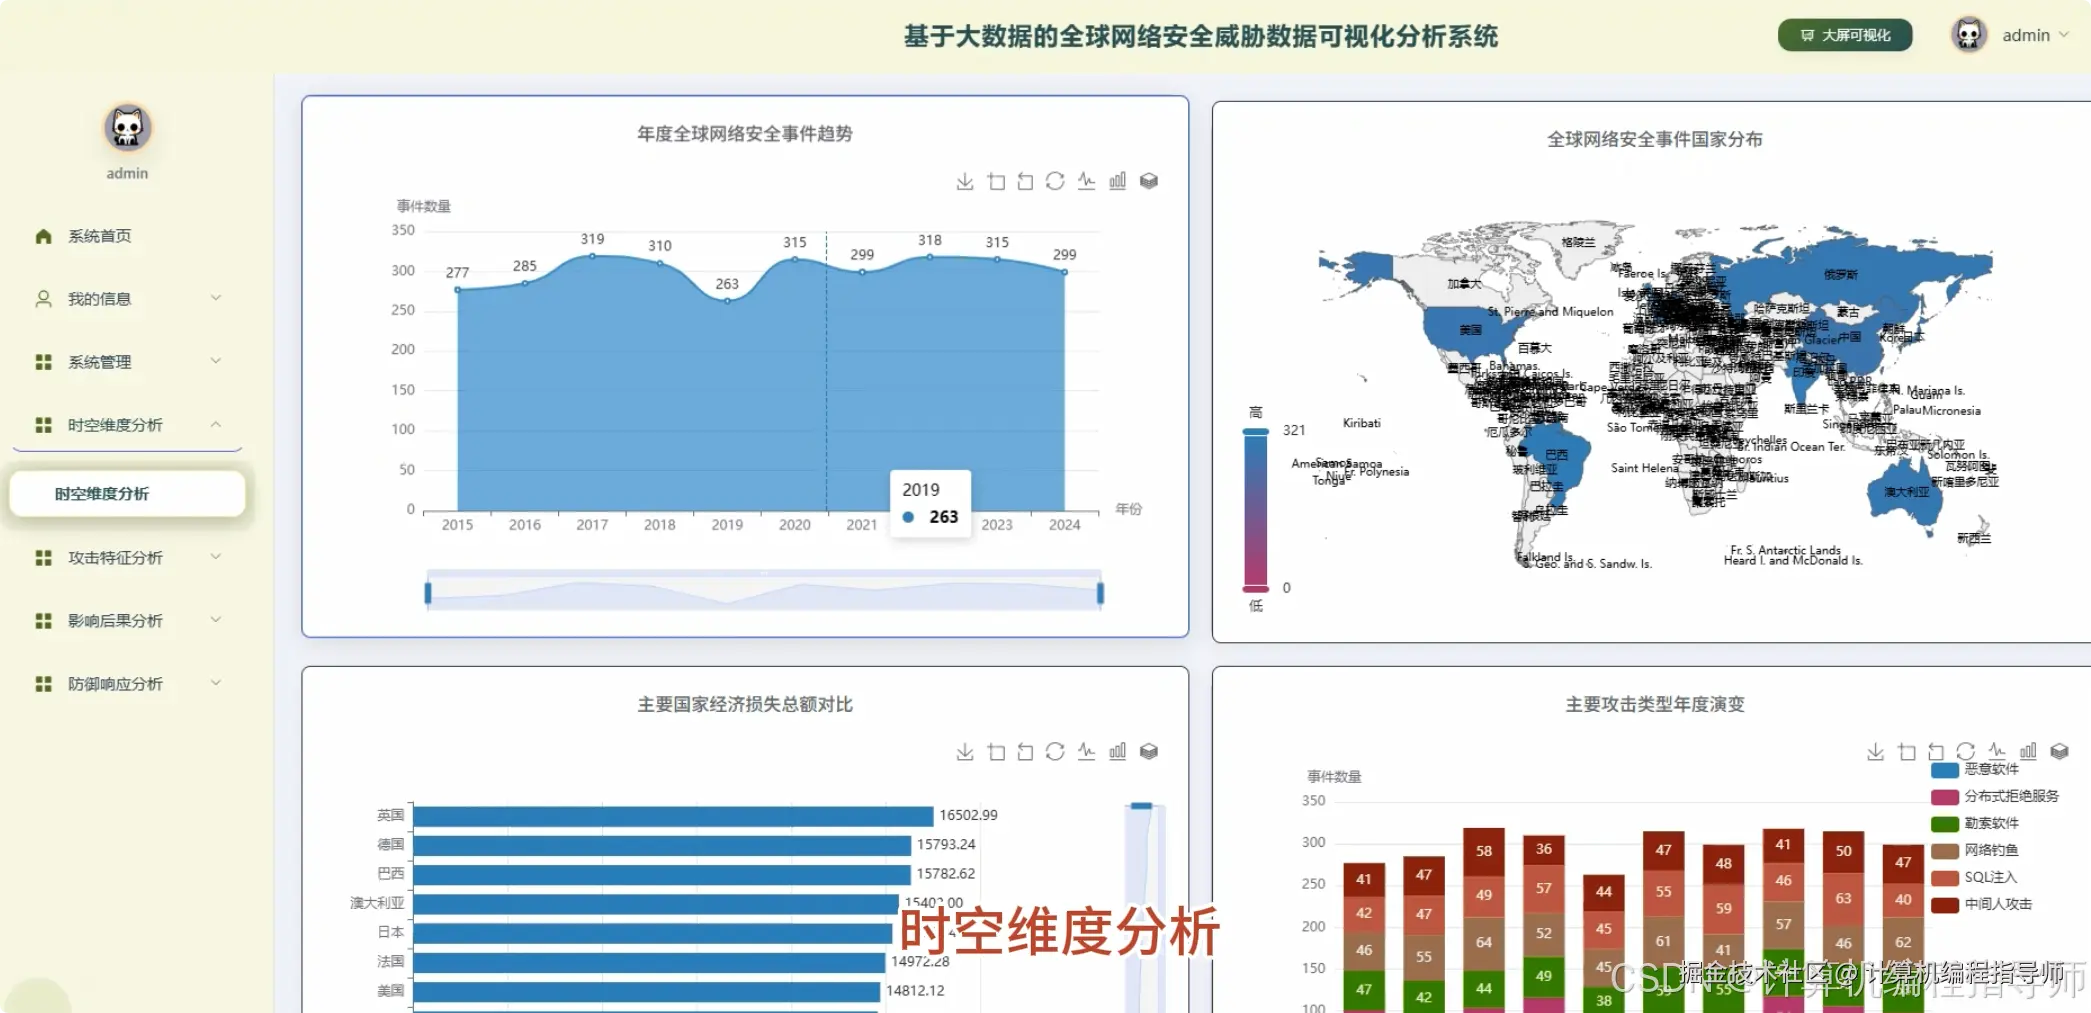Switch annual trend chart to line view
Screen dimensions: 2091x1013
[x=1087, y=181]
